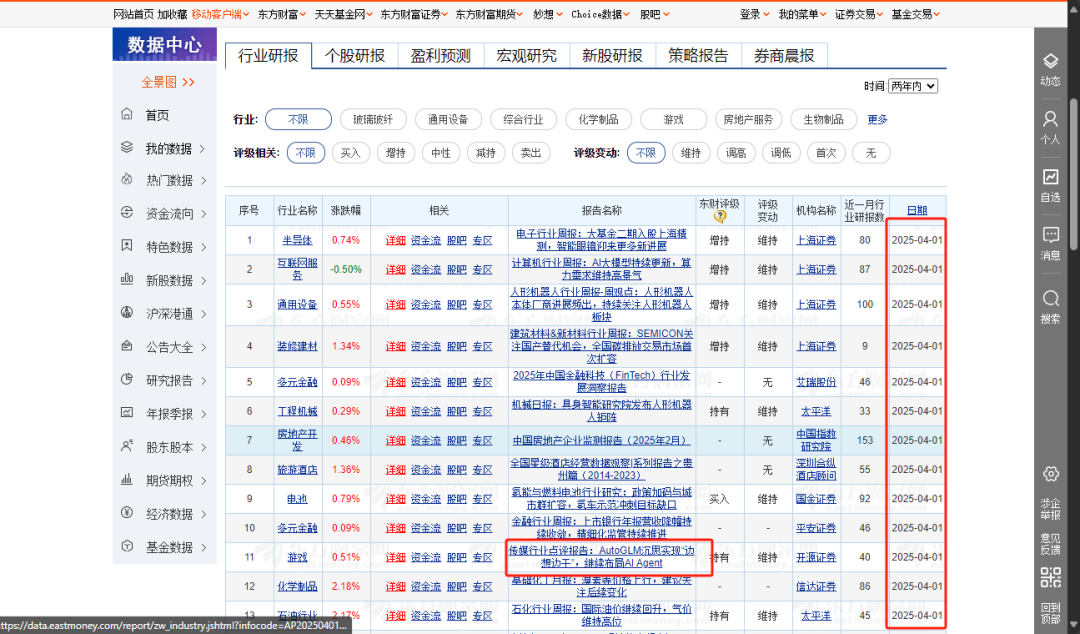Image resolution: width=1080 pixels, height=634 pixels.
Task: Switch to the 宏观研究 tab
Action: click(527, 56)
